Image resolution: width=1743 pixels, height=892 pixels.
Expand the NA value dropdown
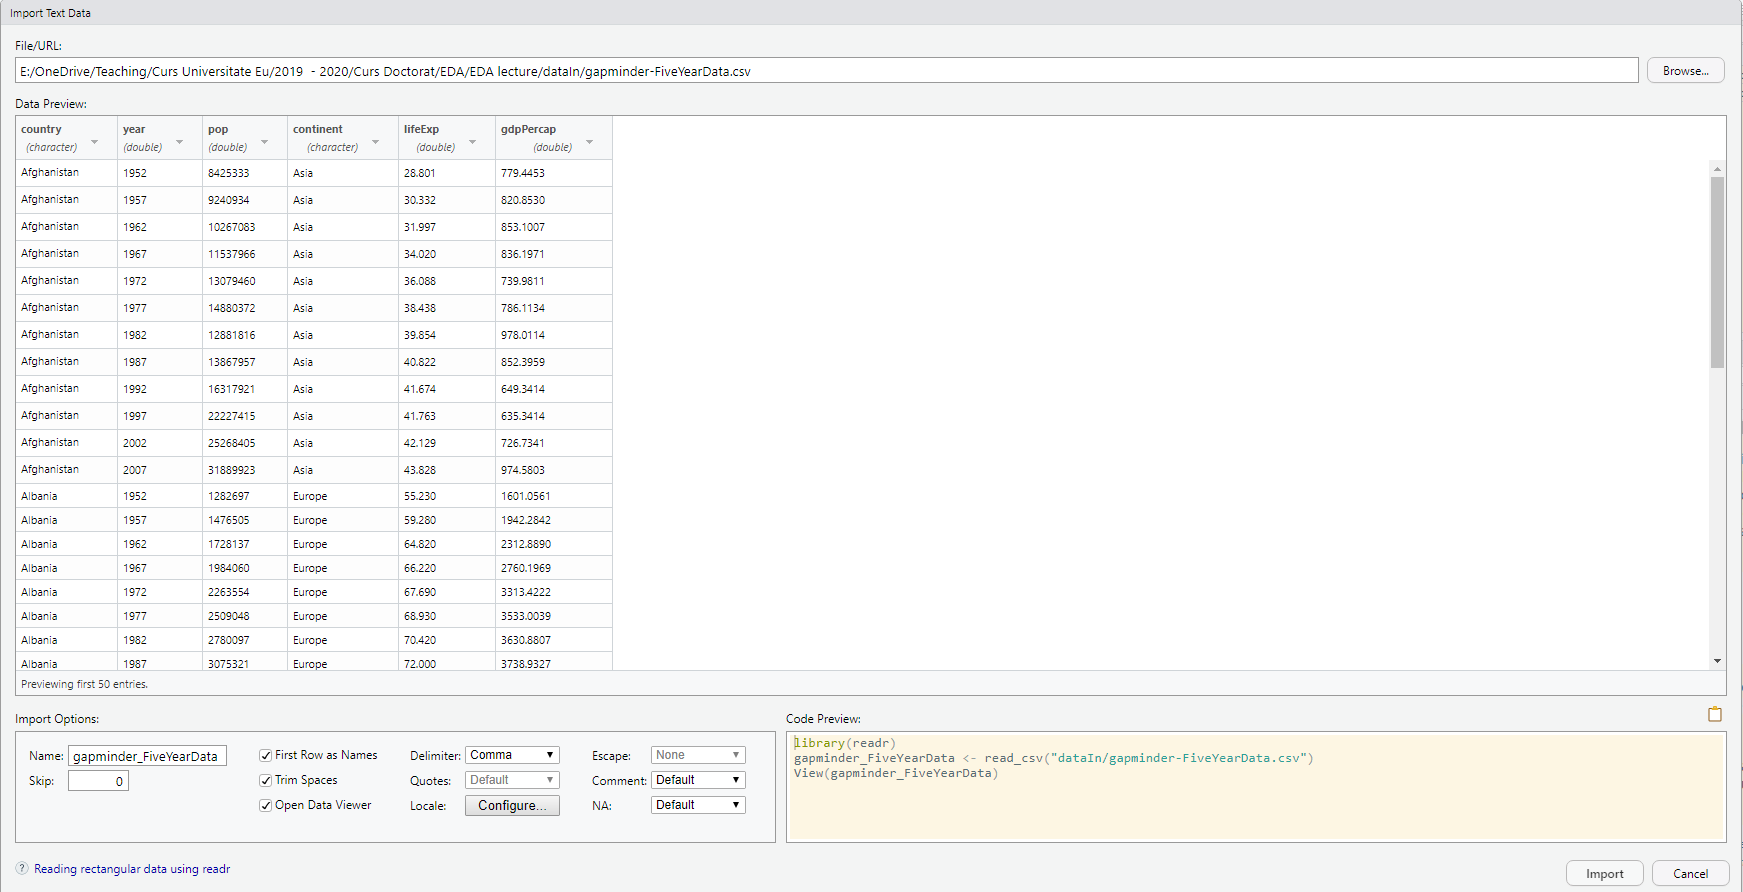[x=698, y=805]
